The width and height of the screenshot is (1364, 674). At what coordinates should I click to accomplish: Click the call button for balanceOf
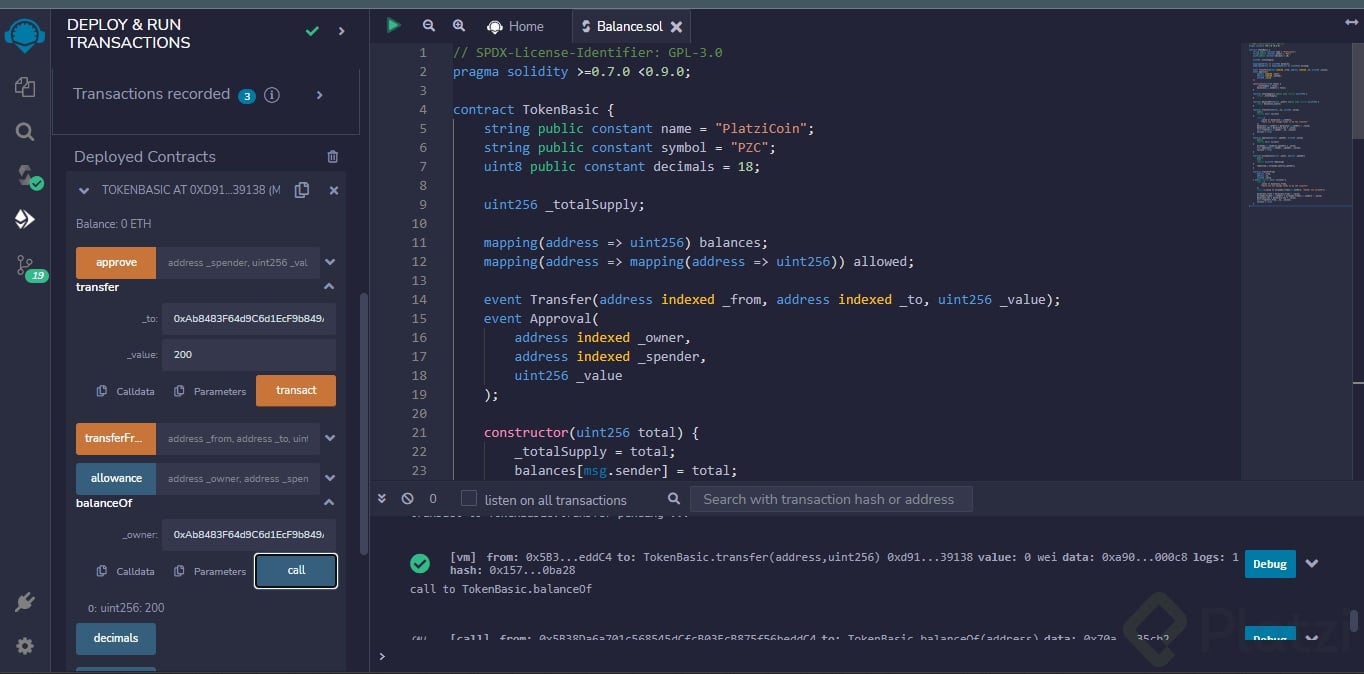296,571
